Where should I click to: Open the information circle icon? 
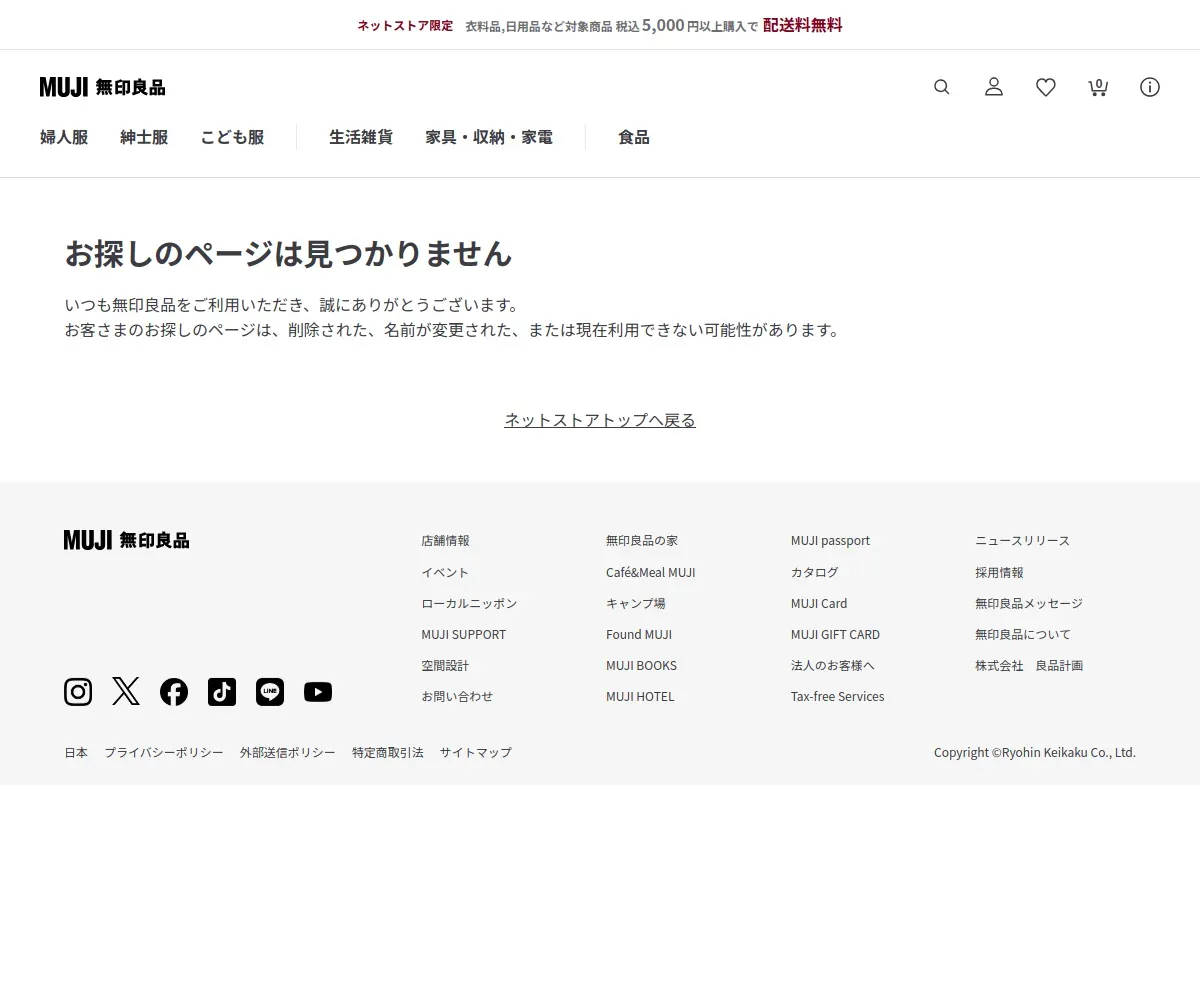1150,87
